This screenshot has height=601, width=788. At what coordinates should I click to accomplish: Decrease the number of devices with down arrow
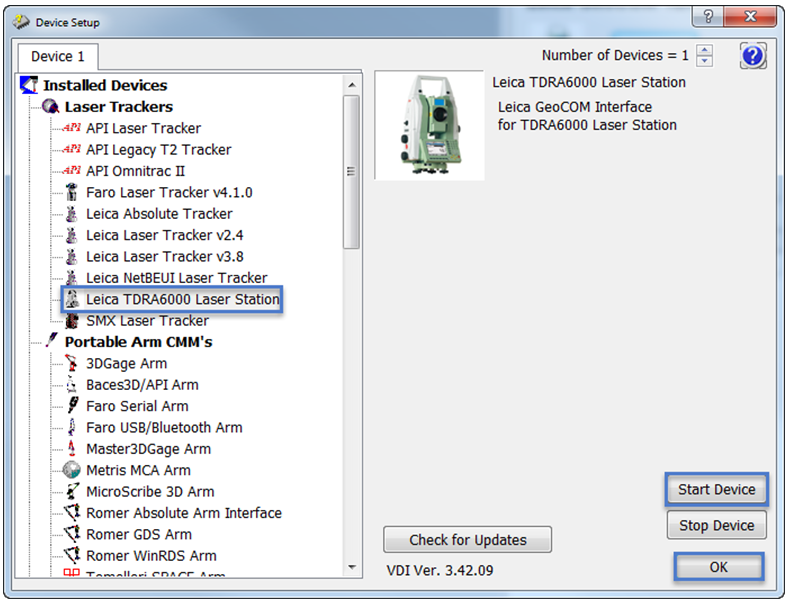[x=705, y=61]
